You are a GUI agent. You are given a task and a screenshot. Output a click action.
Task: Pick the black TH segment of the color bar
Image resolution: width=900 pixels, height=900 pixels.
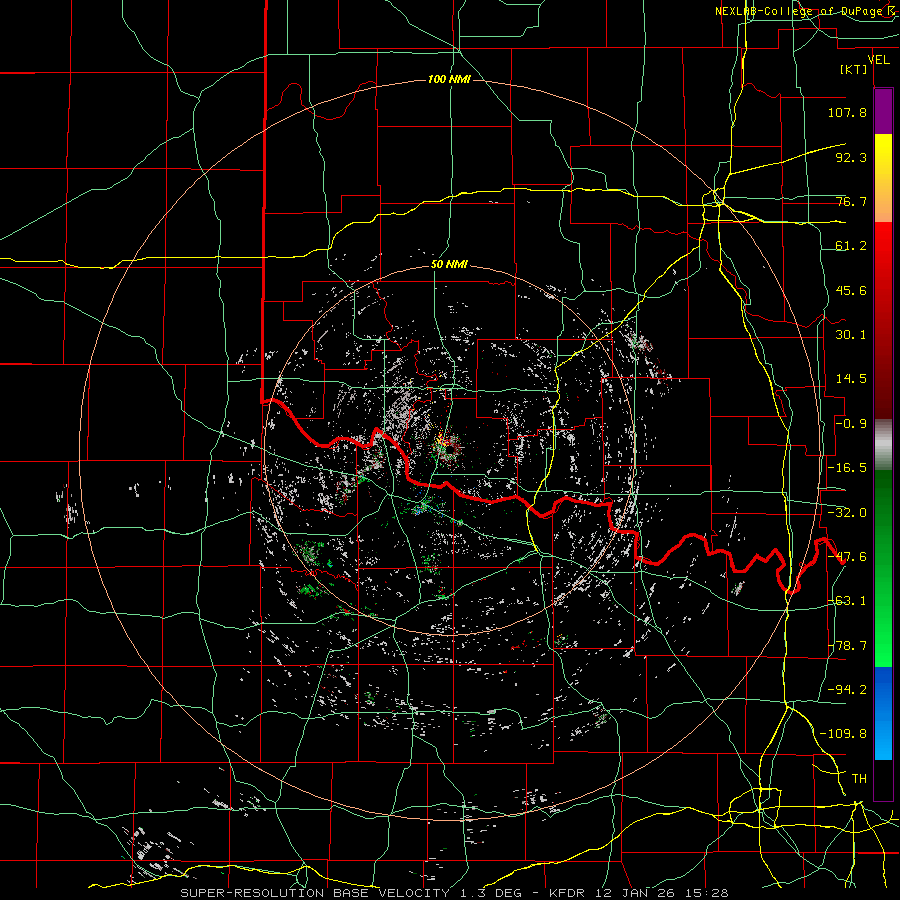(883, 779)
